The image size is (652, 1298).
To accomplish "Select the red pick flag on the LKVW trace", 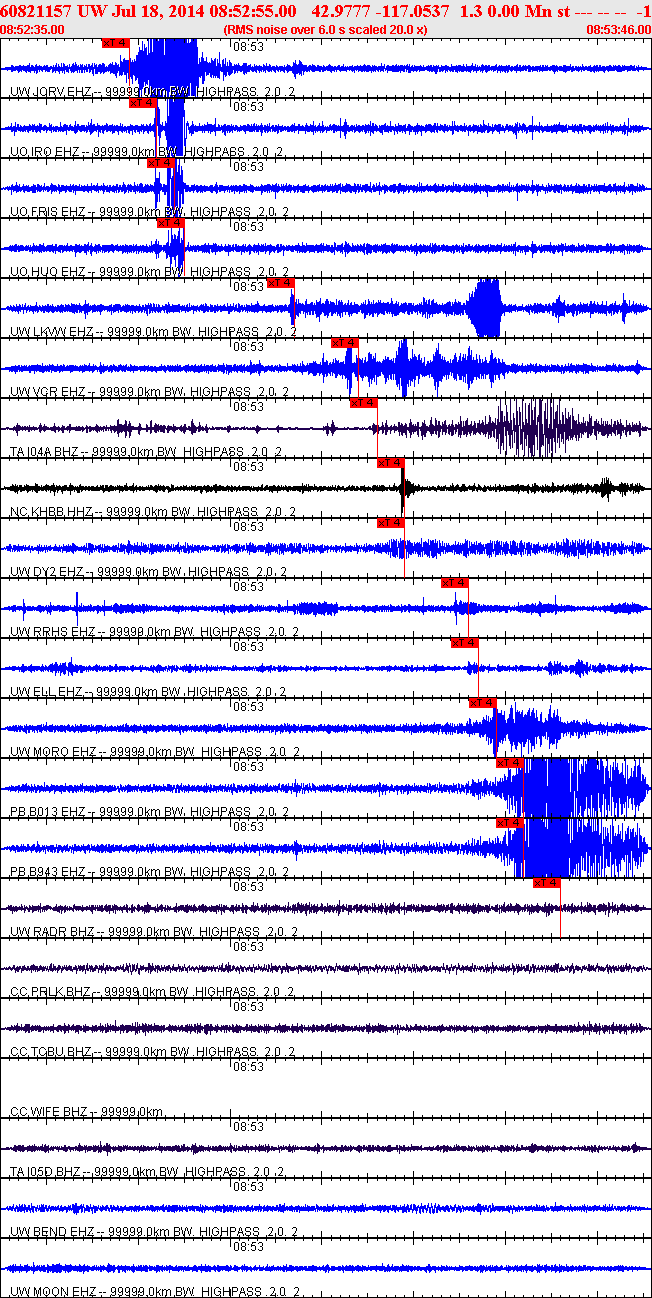I will click(279, 283).
